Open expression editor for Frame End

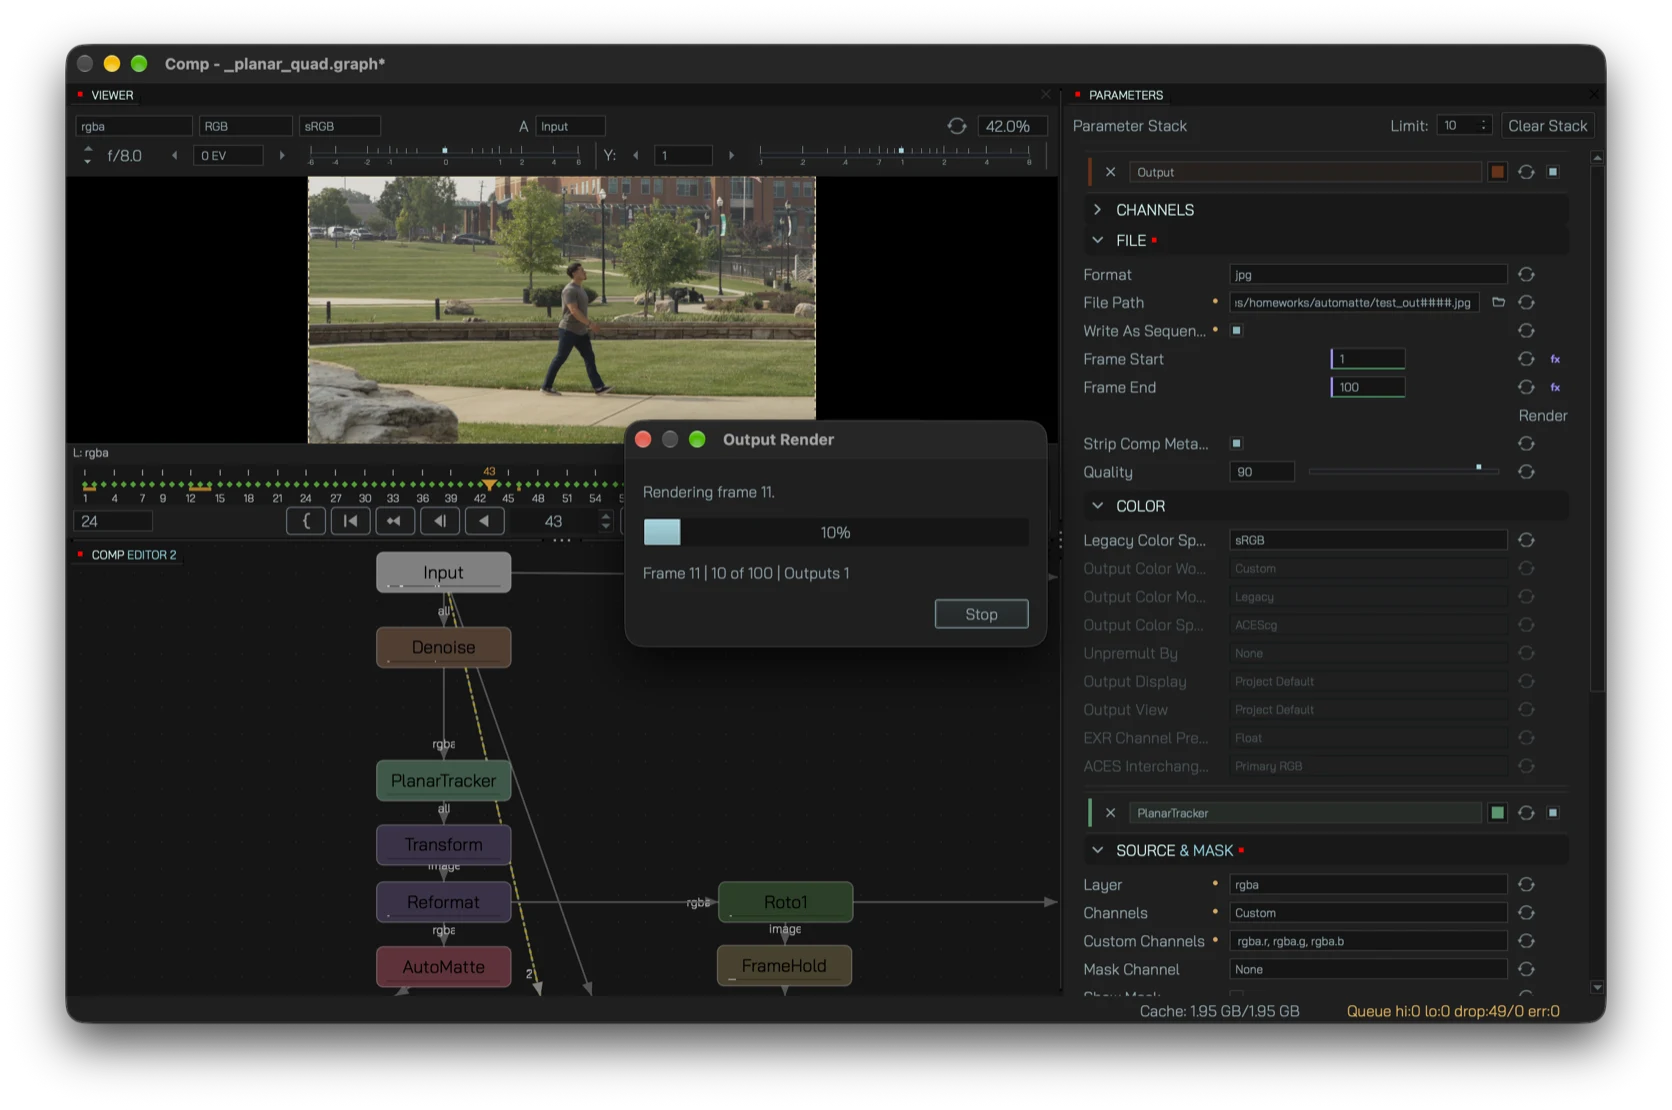coord(1555,387)
